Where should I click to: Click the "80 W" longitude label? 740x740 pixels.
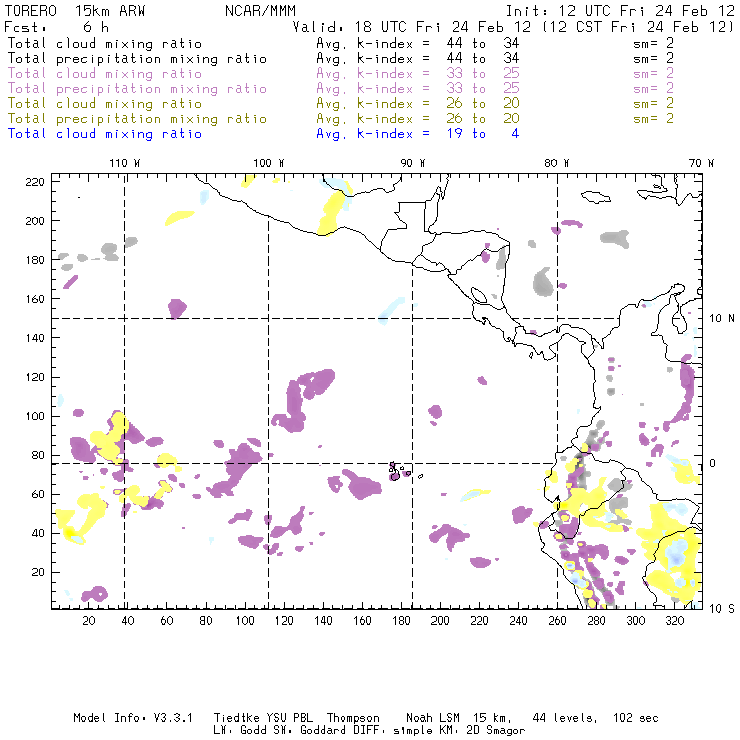[x=557, y=163]
